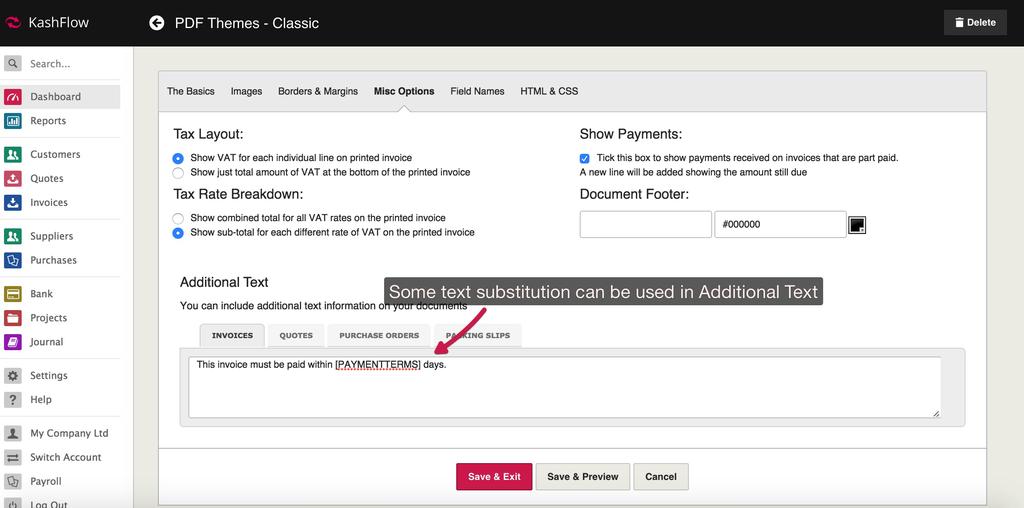Click the Purchases cart icon
1024x508 pixels.
(x=13, y=260)
